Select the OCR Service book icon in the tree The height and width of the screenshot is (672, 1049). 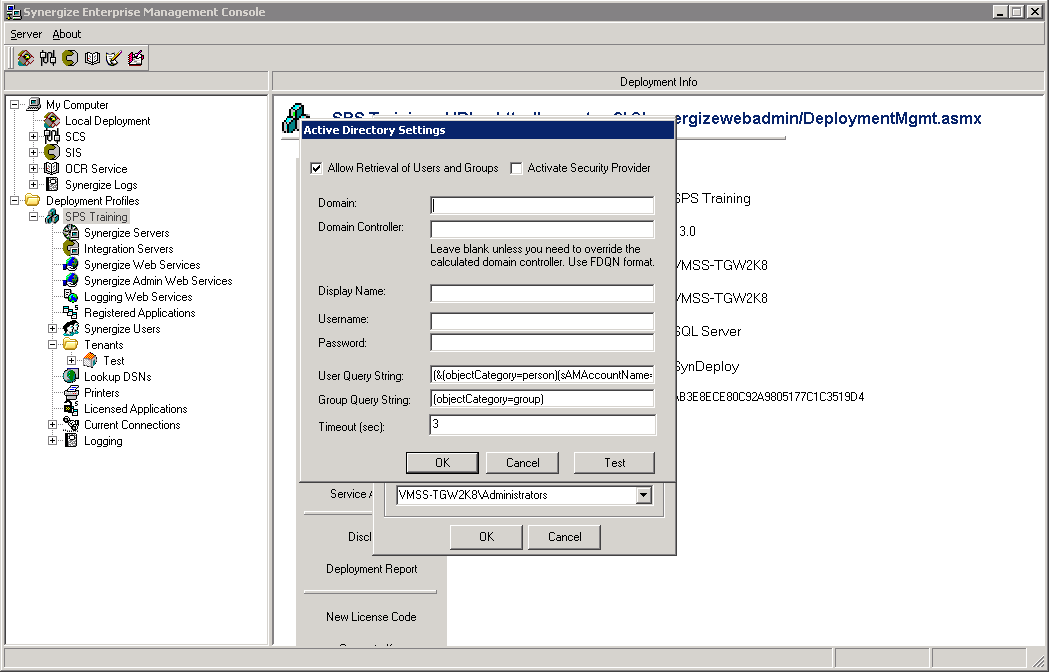point(52,169)
